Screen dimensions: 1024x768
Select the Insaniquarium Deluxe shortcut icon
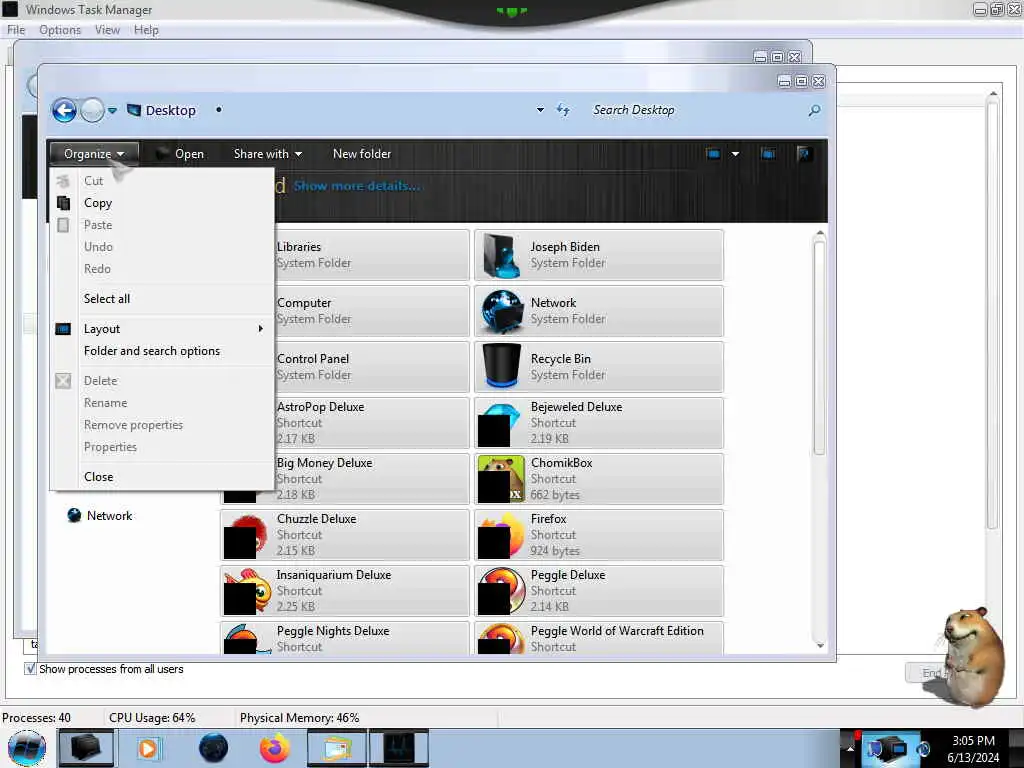point(247,592)
